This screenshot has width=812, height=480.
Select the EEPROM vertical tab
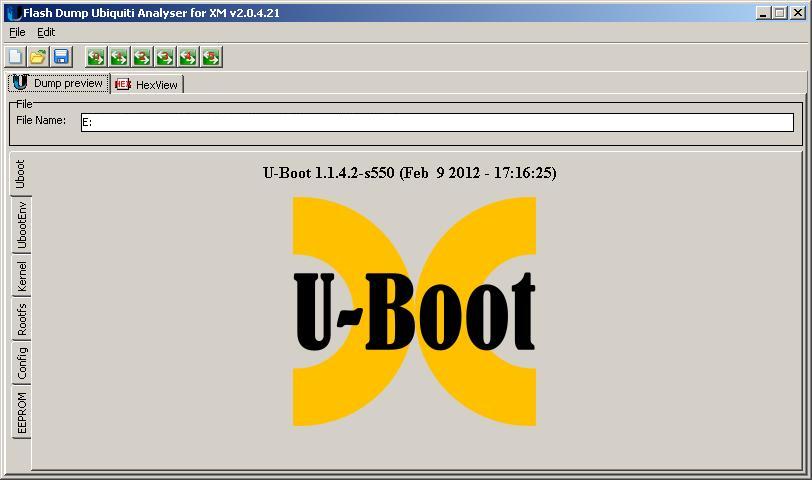(x=21, y=412)
